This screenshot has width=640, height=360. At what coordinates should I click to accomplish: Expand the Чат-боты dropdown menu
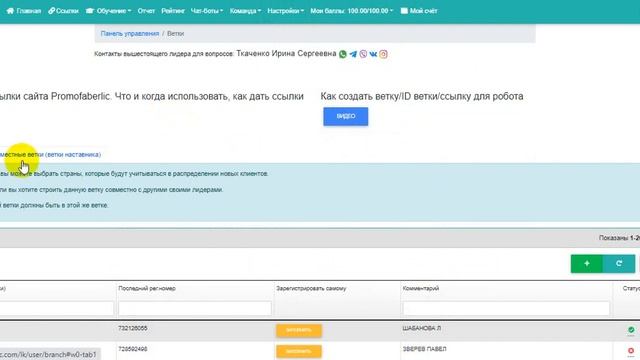pyautogui.click(x=207, y=11)
